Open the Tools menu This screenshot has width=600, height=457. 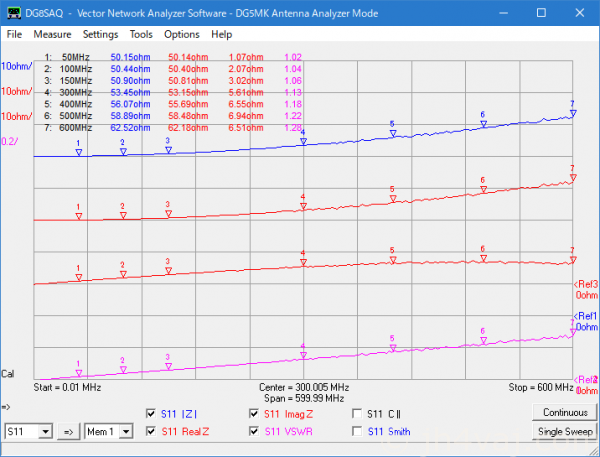pyautogui.click(x=141, y=34)
